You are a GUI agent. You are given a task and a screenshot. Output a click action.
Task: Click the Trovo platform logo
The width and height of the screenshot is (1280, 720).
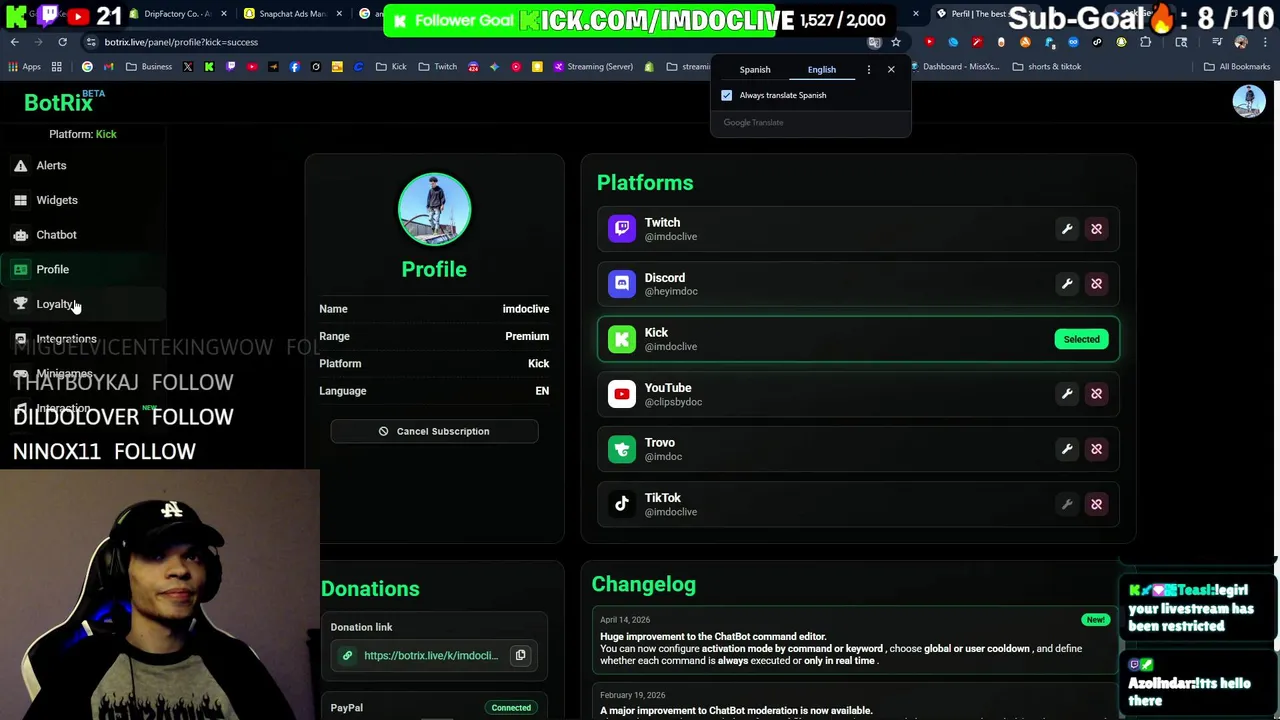[x=622, y=449]
